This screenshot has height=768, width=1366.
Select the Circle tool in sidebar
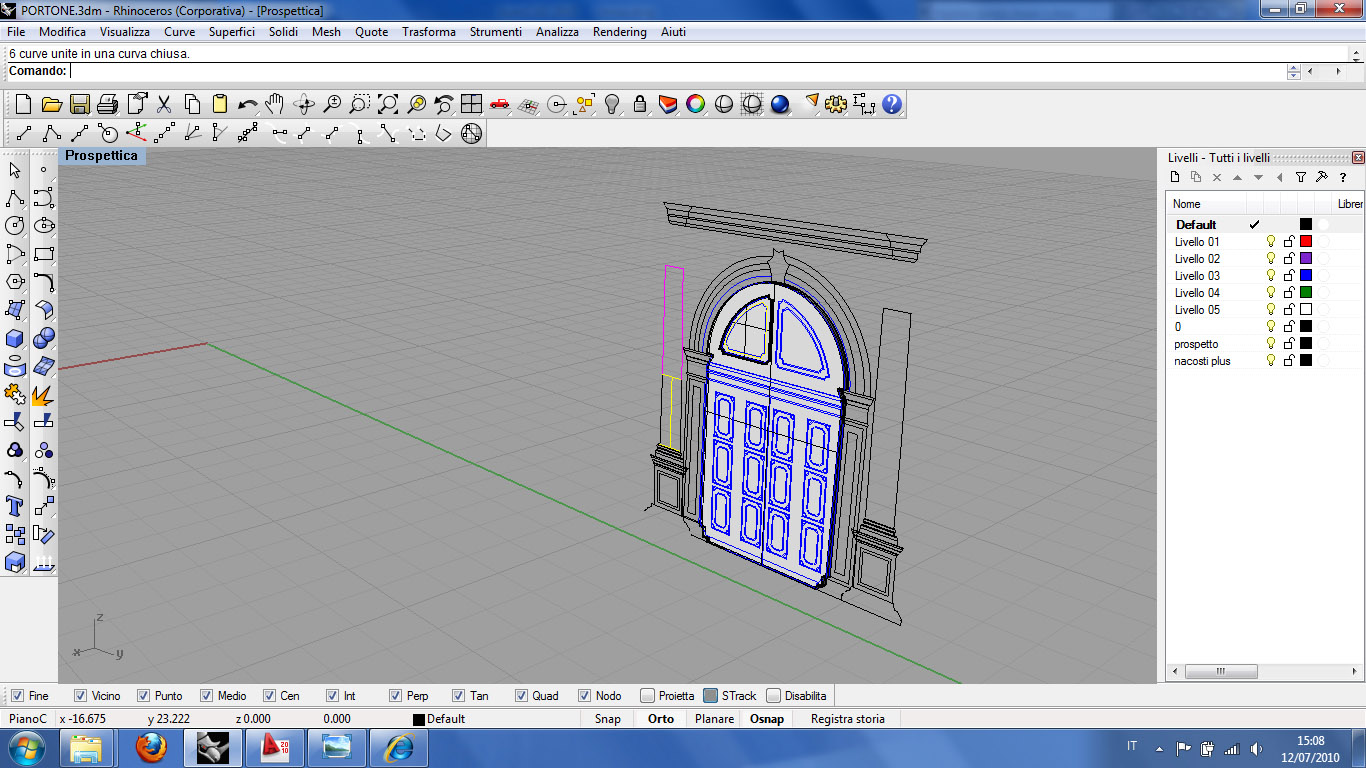[x=15, y=226]
